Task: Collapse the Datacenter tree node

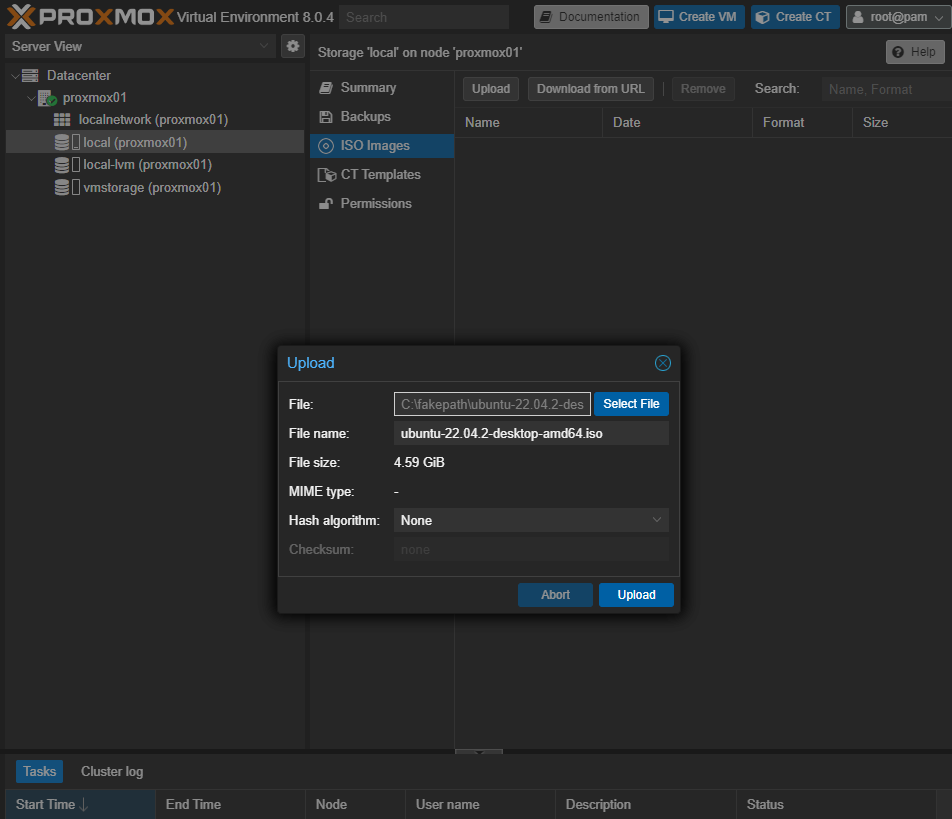Action: click(x=14, y=76)
